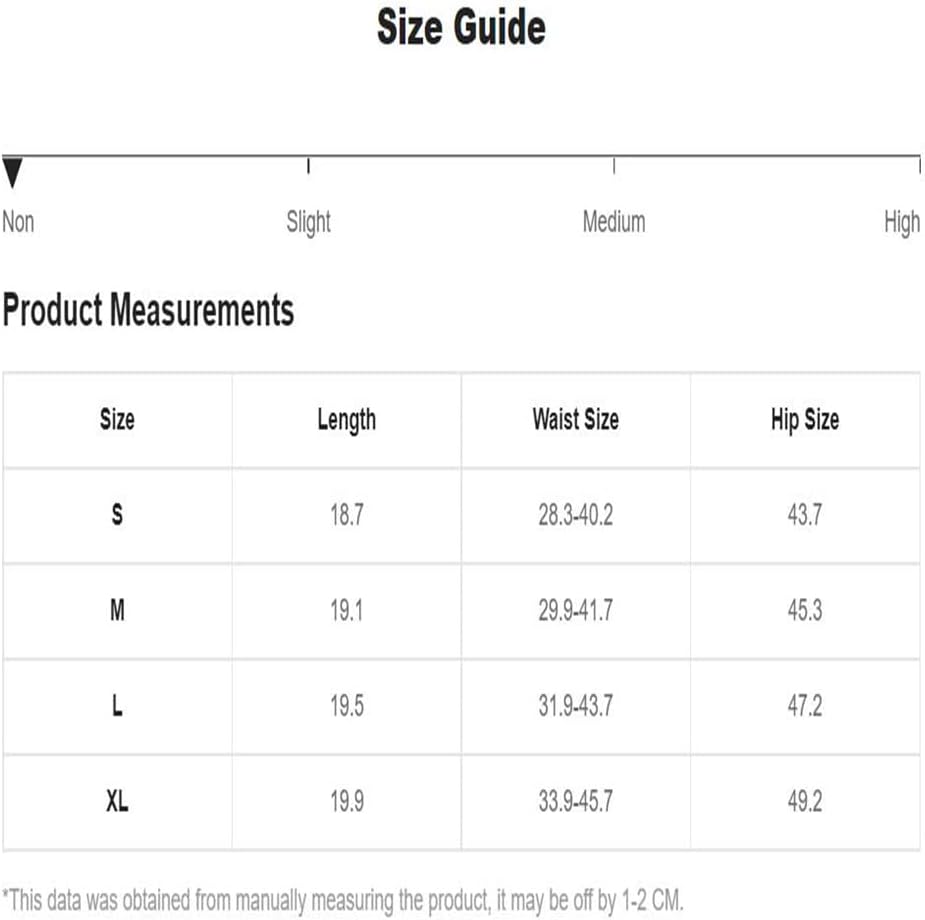
Task: Select the Medium stretch label
Action: click(614, 222)
